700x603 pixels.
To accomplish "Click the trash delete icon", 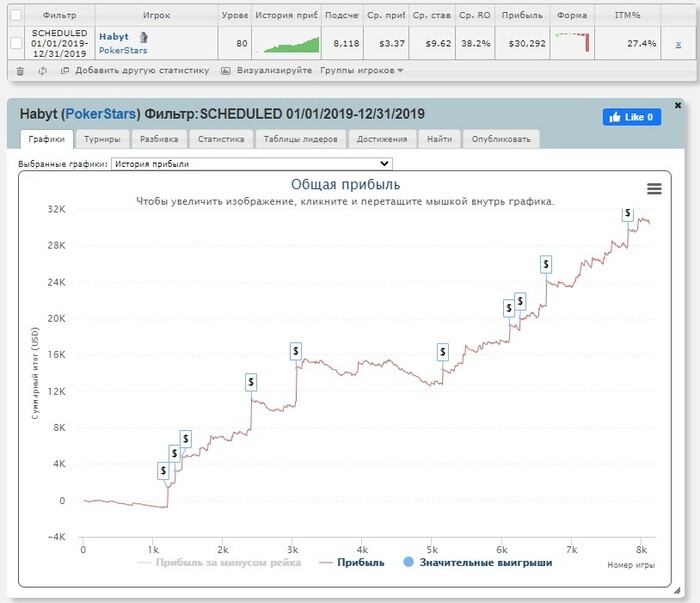I will (20, 71).
